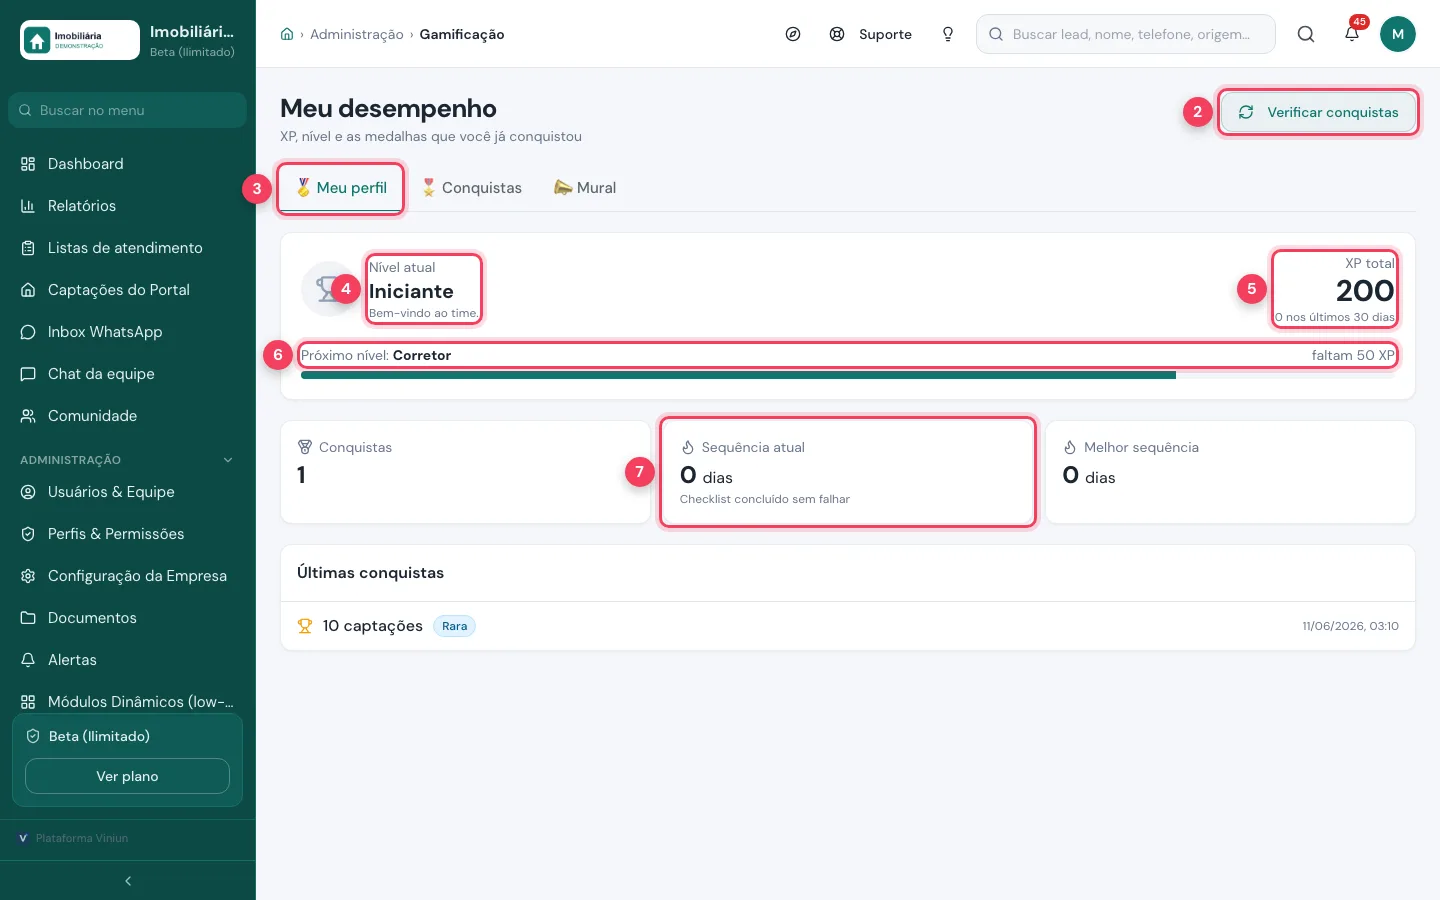Click the Imobiliária logo in sidebar
This screenshot has height=900, width=1440.
[80, 40]
